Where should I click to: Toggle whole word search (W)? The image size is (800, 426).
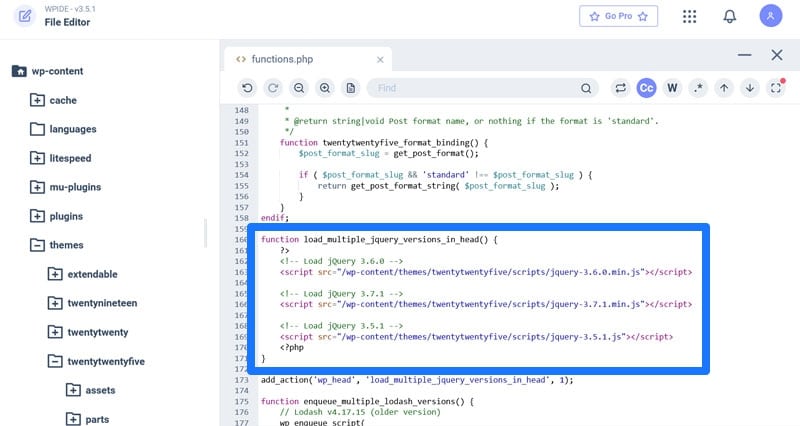(672, 88)
